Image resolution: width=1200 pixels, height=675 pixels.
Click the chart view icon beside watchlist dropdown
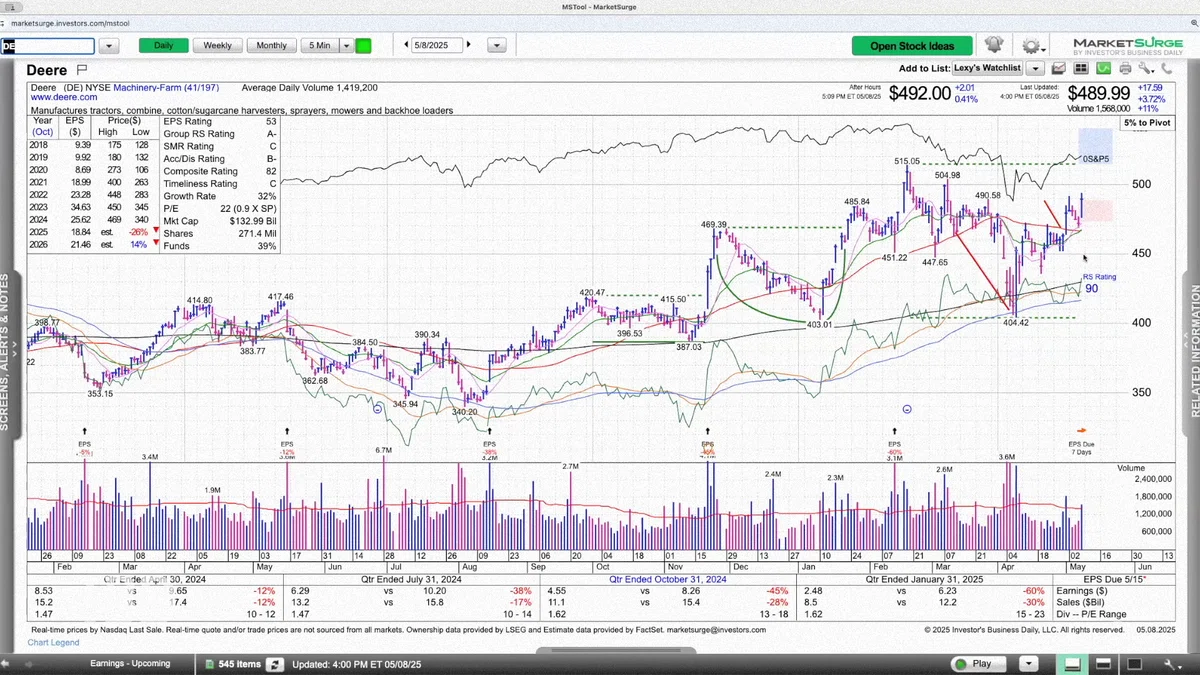[x=1058, y=68]
